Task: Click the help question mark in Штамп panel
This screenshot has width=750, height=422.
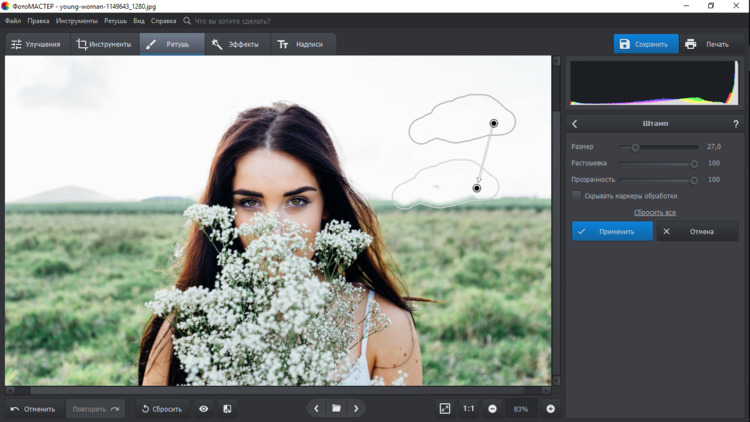Action: [x=736, y=124]
